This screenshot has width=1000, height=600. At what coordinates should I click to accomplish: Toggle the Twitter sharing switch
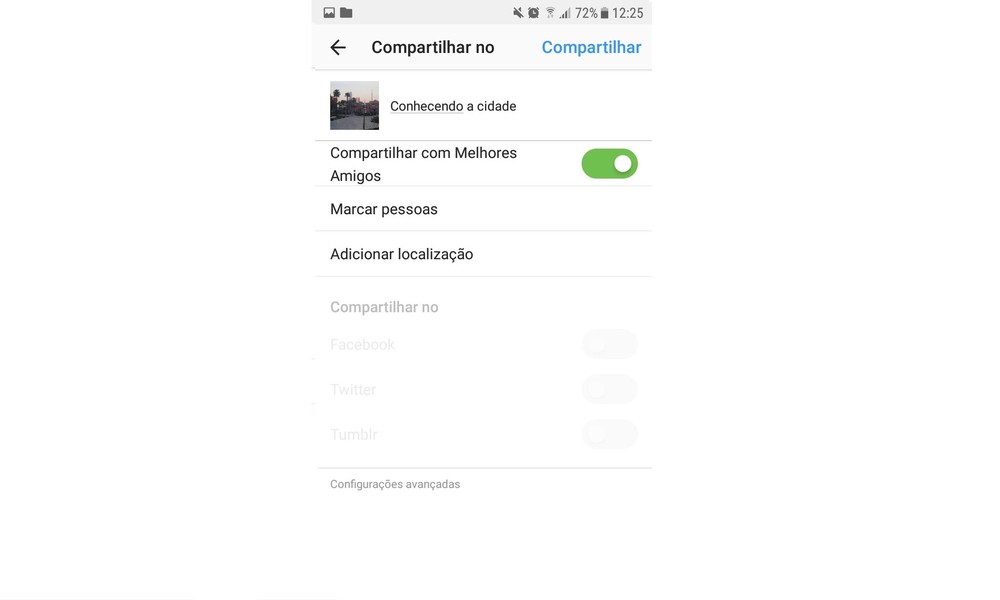pos(609,390)
